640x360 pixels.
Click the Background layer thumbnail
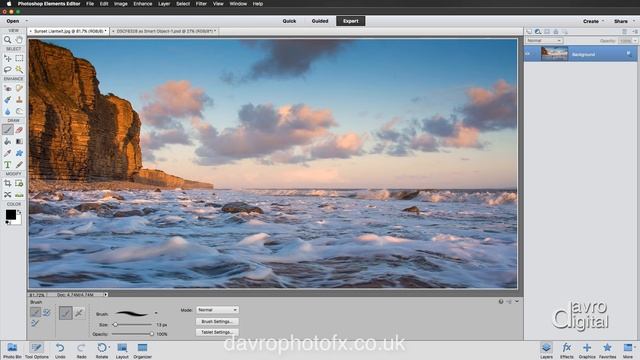coord(554,53)
